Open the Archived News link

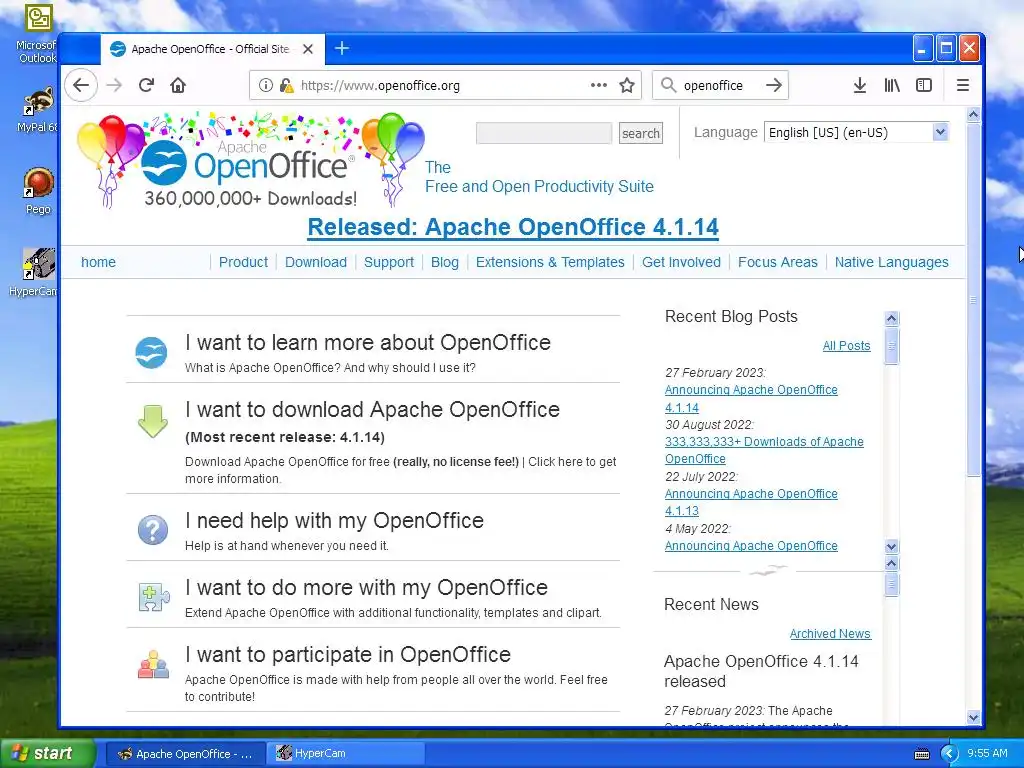pos(830,633)
